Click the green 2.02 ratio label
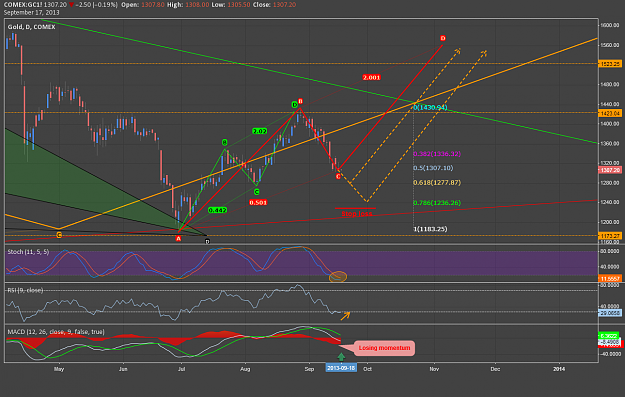This screenshot has height=397, width=625. tap(259, 131)
